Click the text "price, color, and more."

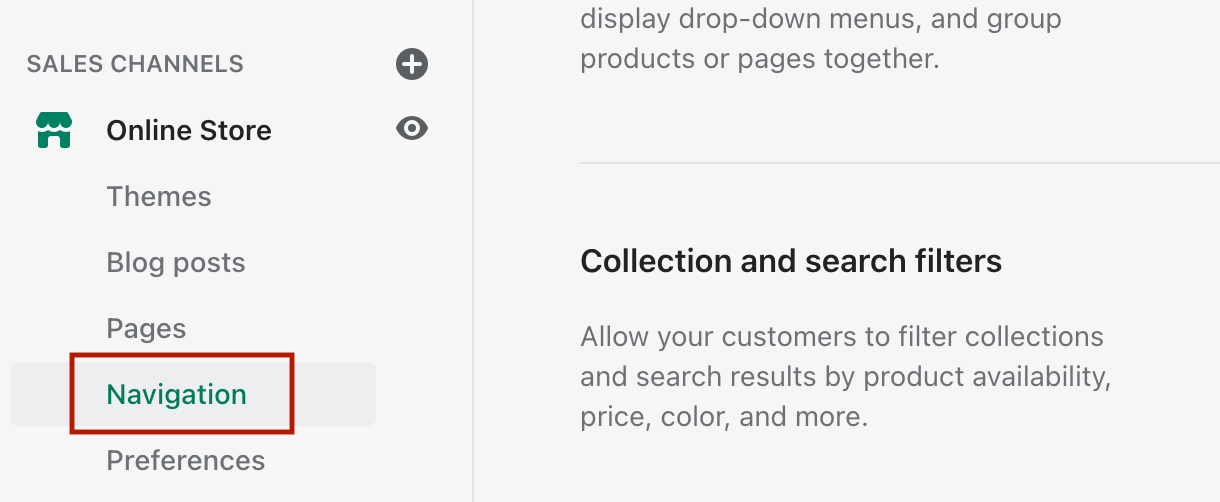point(724,416)
